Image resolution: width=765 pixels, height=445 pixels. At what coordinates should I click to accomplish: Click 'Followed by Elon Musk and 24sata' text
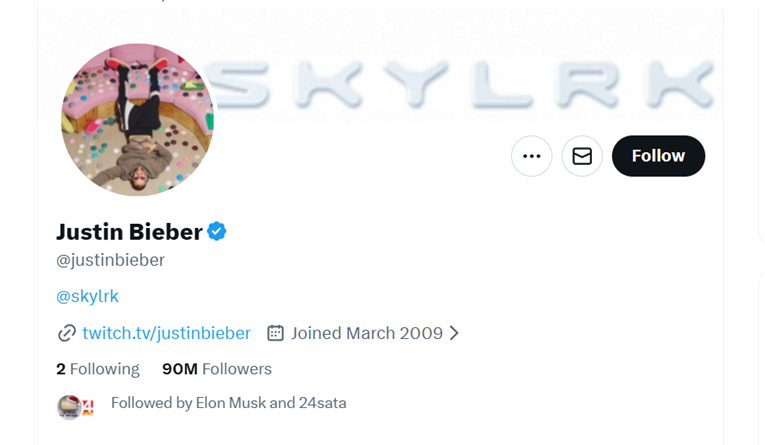228,403
